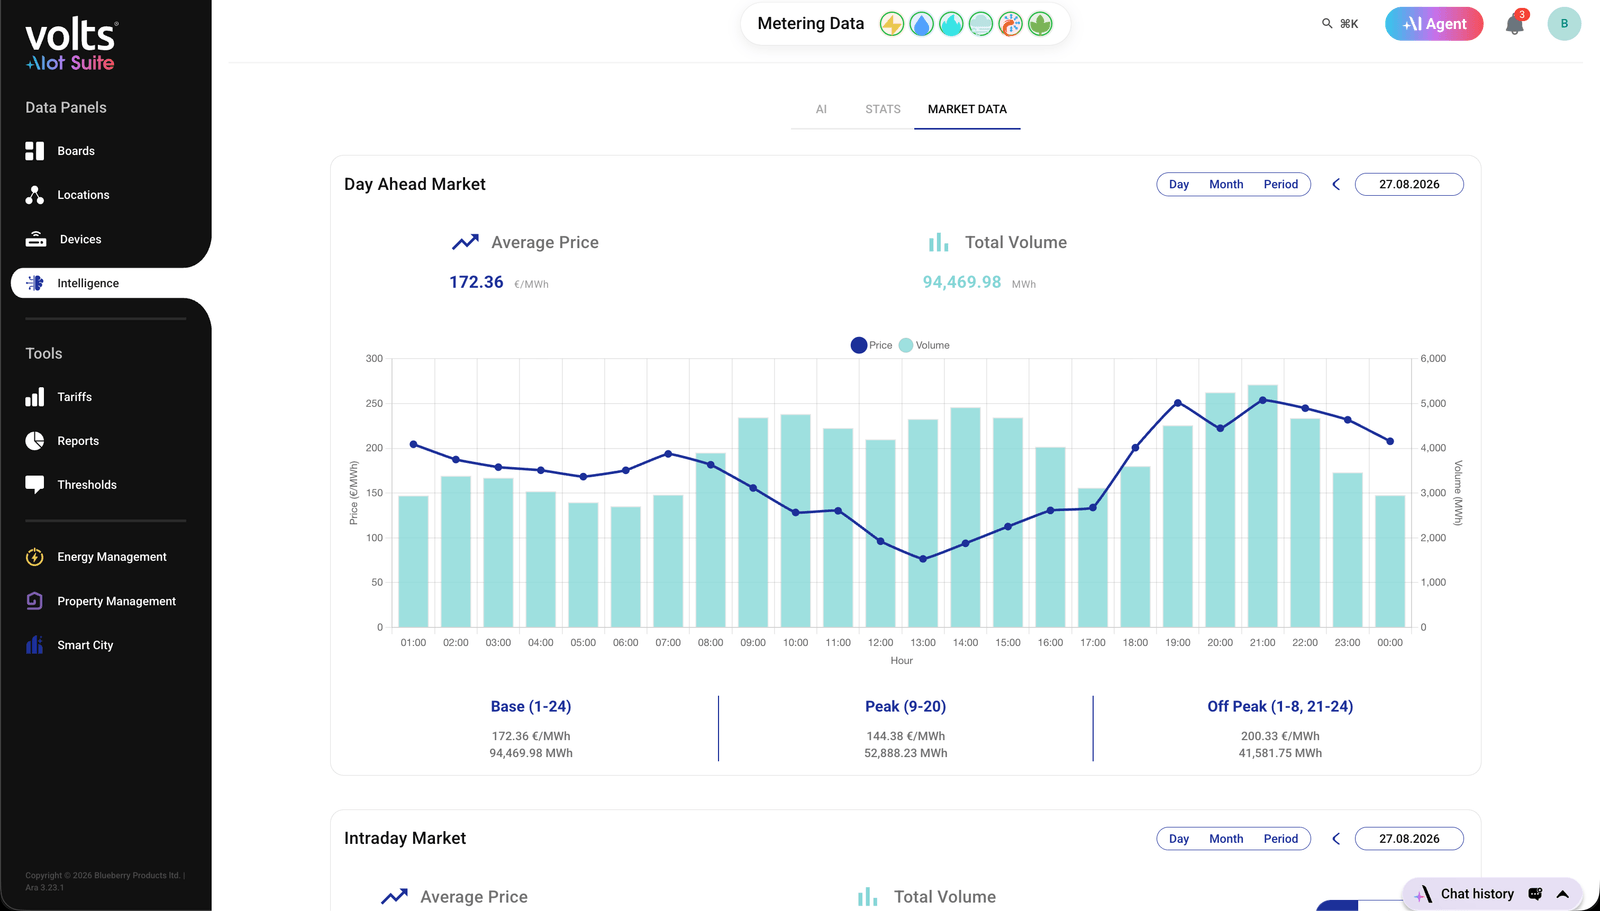
Task: Switch to the STATS tab
Action: point(883,109)
